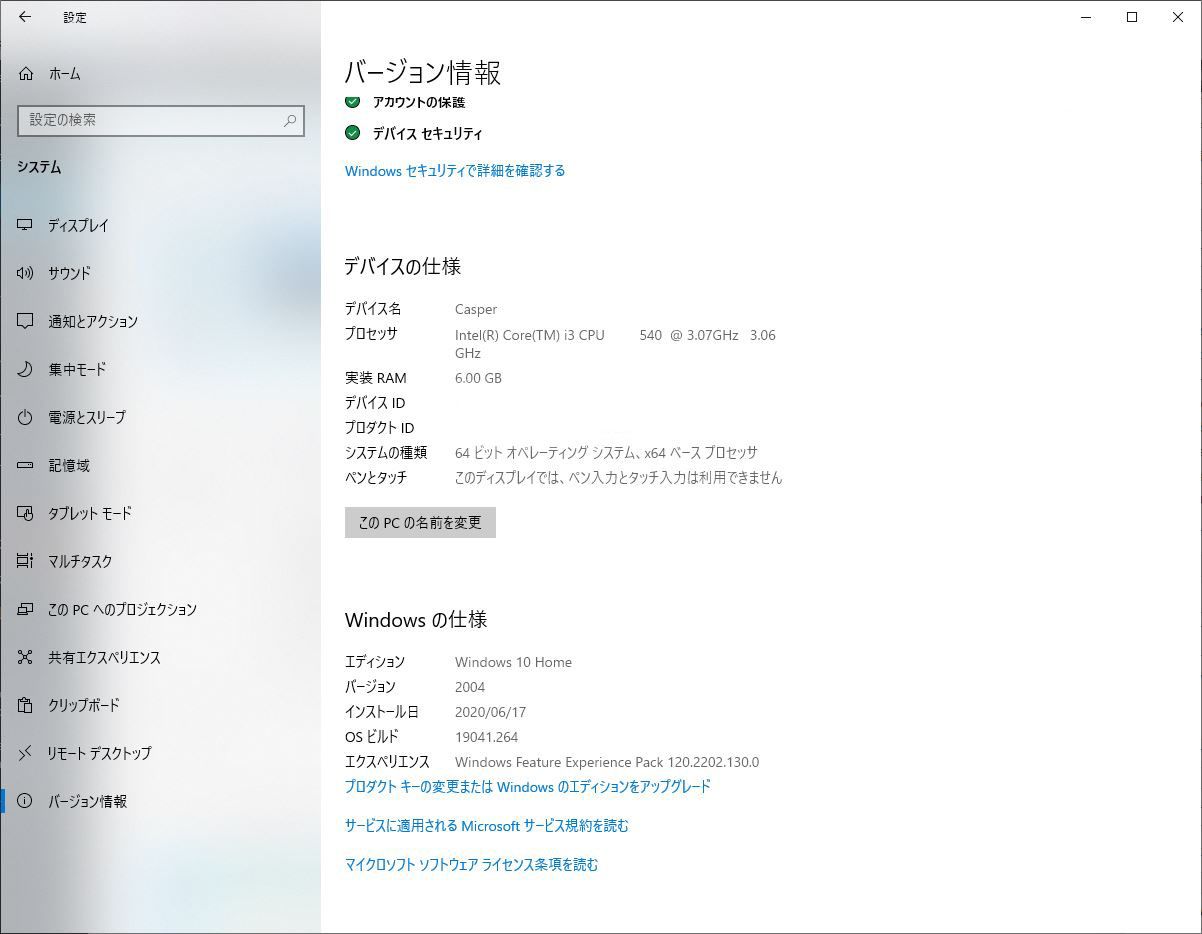This screenshot has height=934, width=1202.
Task: Click the Intel Core i3 processor text
Action: point(615,343)
